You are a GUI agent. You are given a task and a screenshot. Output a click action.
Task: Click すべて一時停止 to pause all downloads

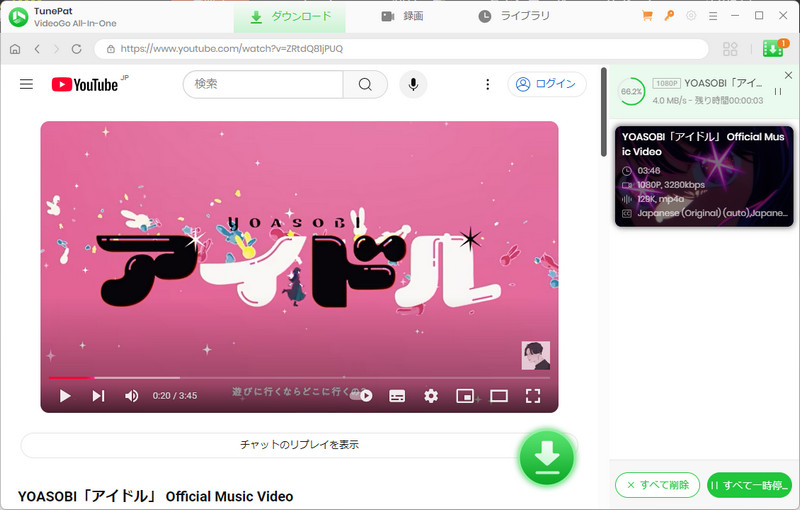(749, 485)
